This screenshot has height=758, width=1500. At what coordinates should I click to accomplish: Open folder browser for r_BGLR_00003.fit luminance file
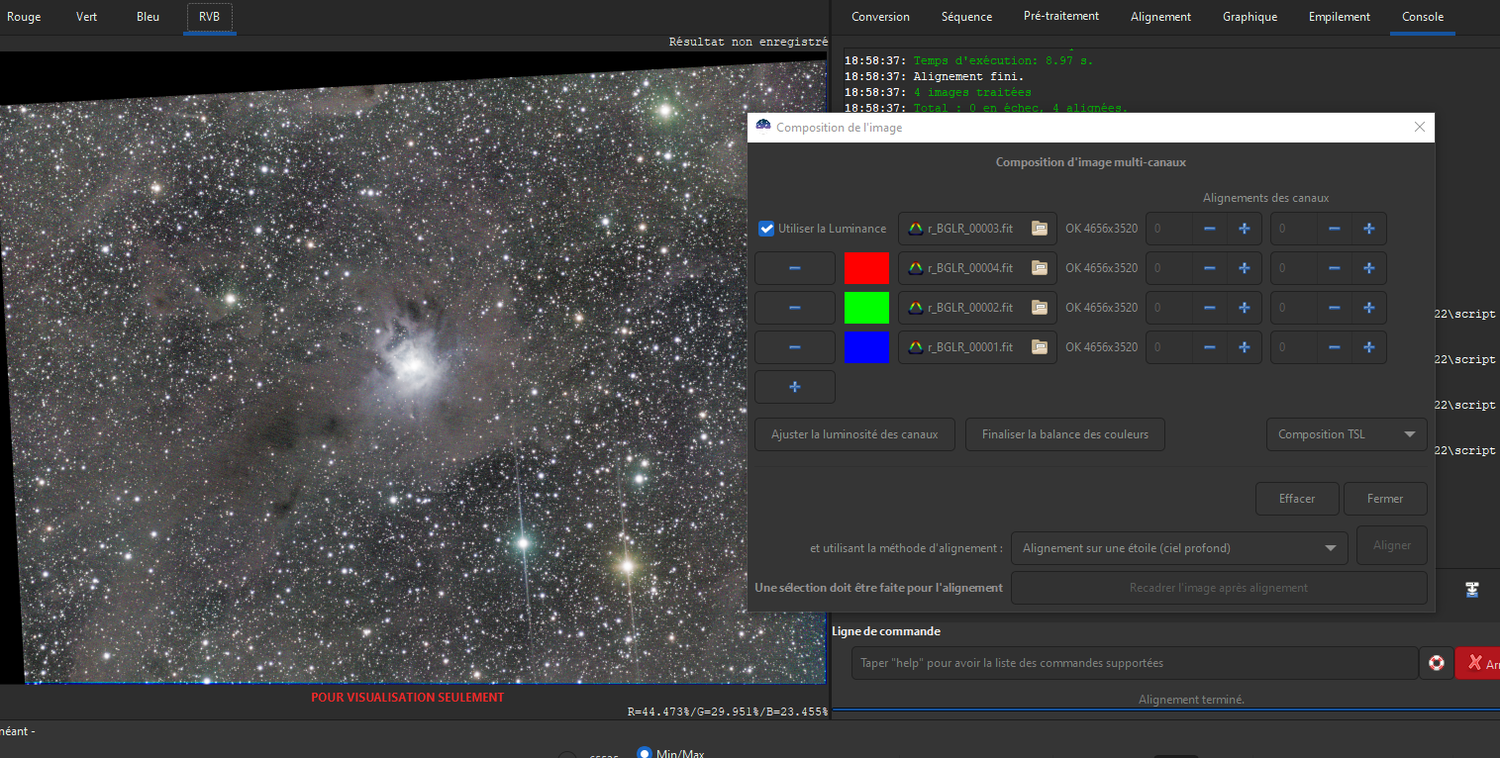pyautogui.click(x=1039, y=228)
